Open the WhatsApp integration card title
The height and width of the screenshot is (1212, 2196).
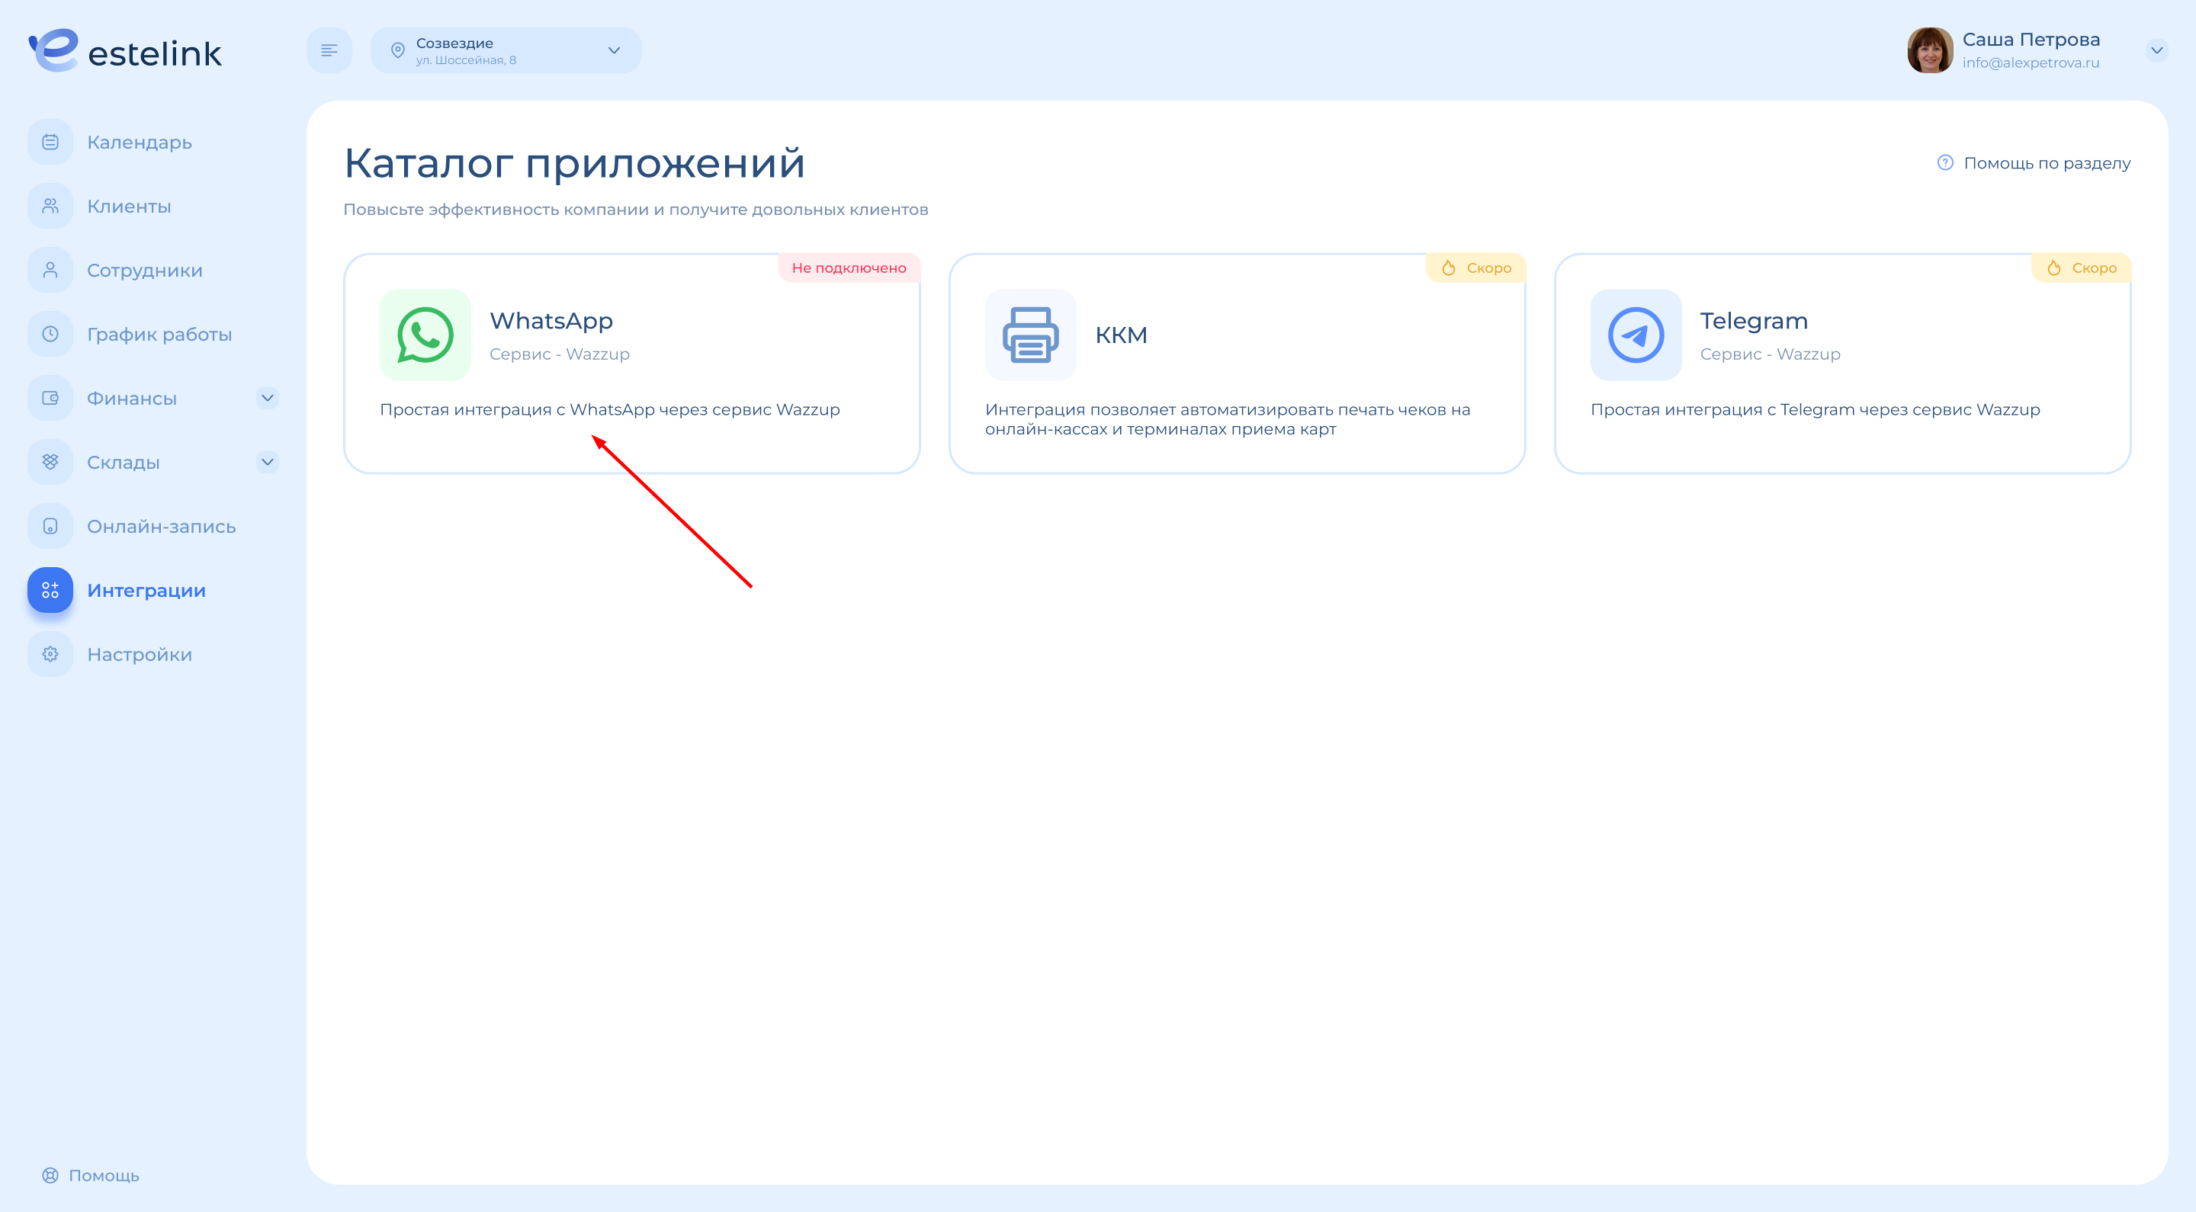click(551, 321)
